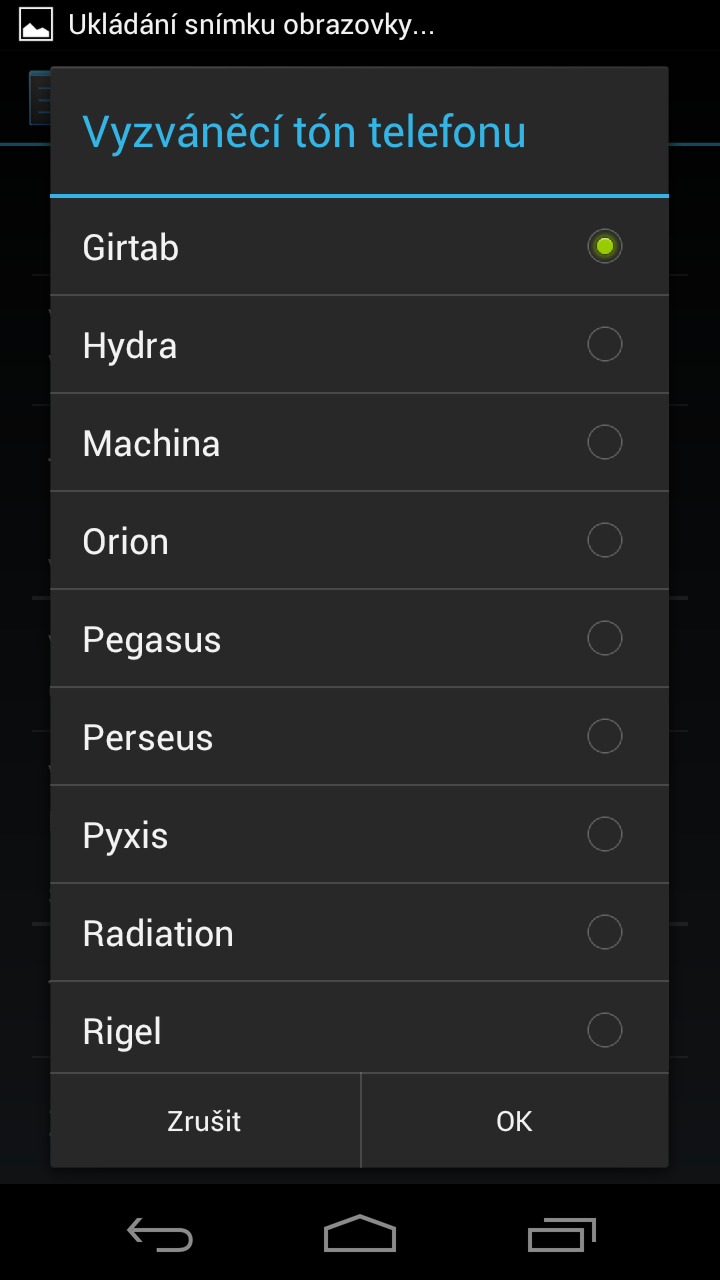Select the Girtab radio button
This screenshot has width=720, height=1280.
coord(604,246)
